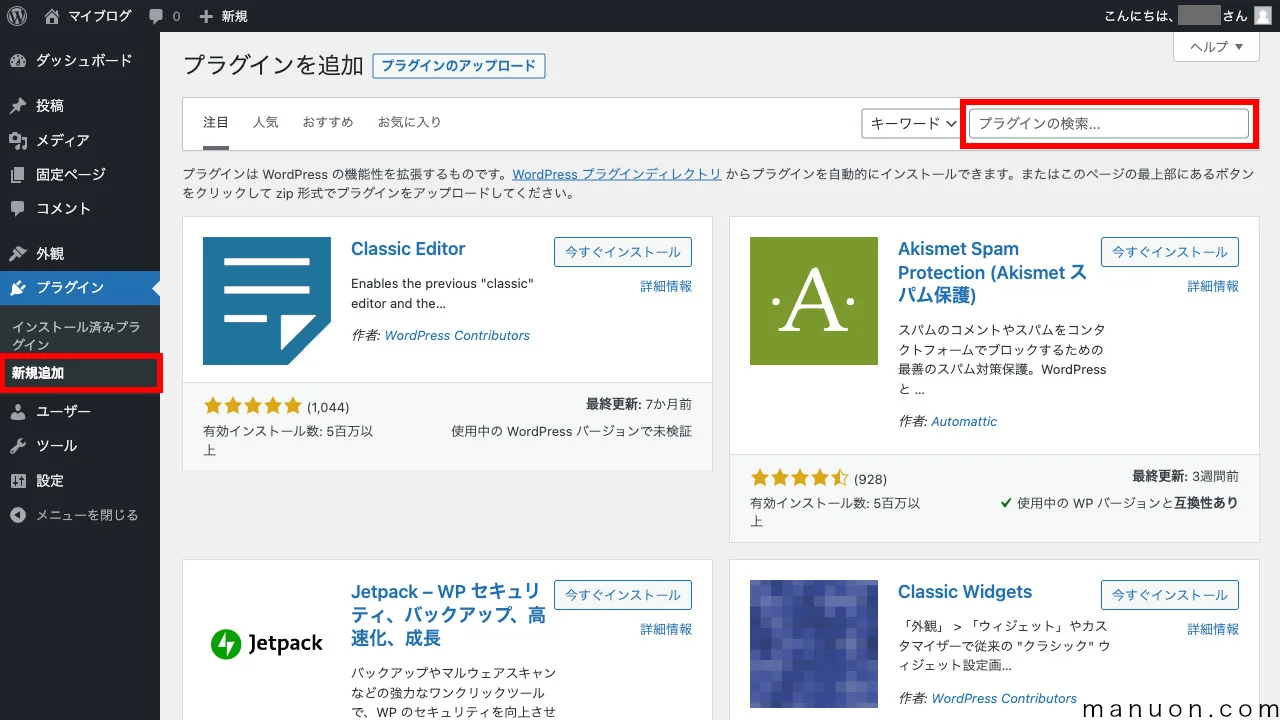Open 詳細情報 for Akismet
This screenshot has height=720, width=1280.
coord(1213,286)
